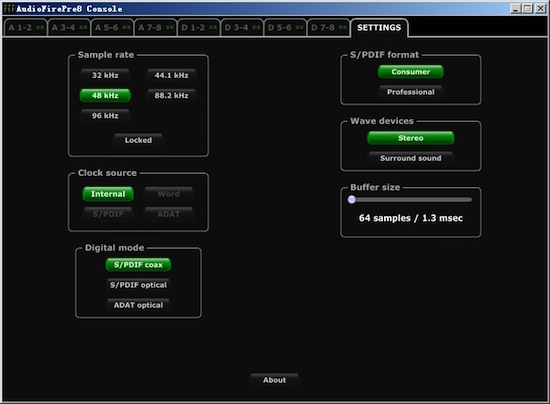This screenshot has height=404, width=550.
Task: Set sample rate to 96 kHz
Action: click(105, 116)
